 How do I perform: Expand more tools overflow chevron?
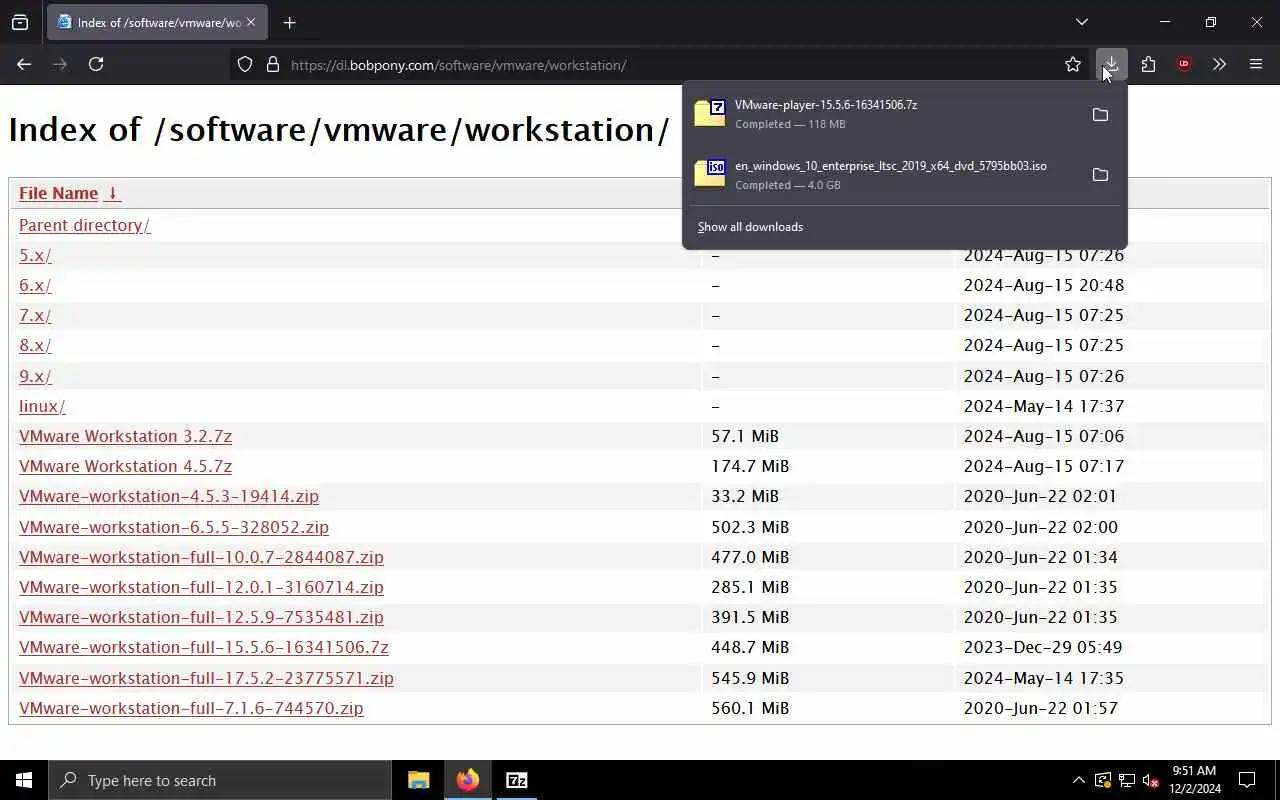pos(1219,64)
